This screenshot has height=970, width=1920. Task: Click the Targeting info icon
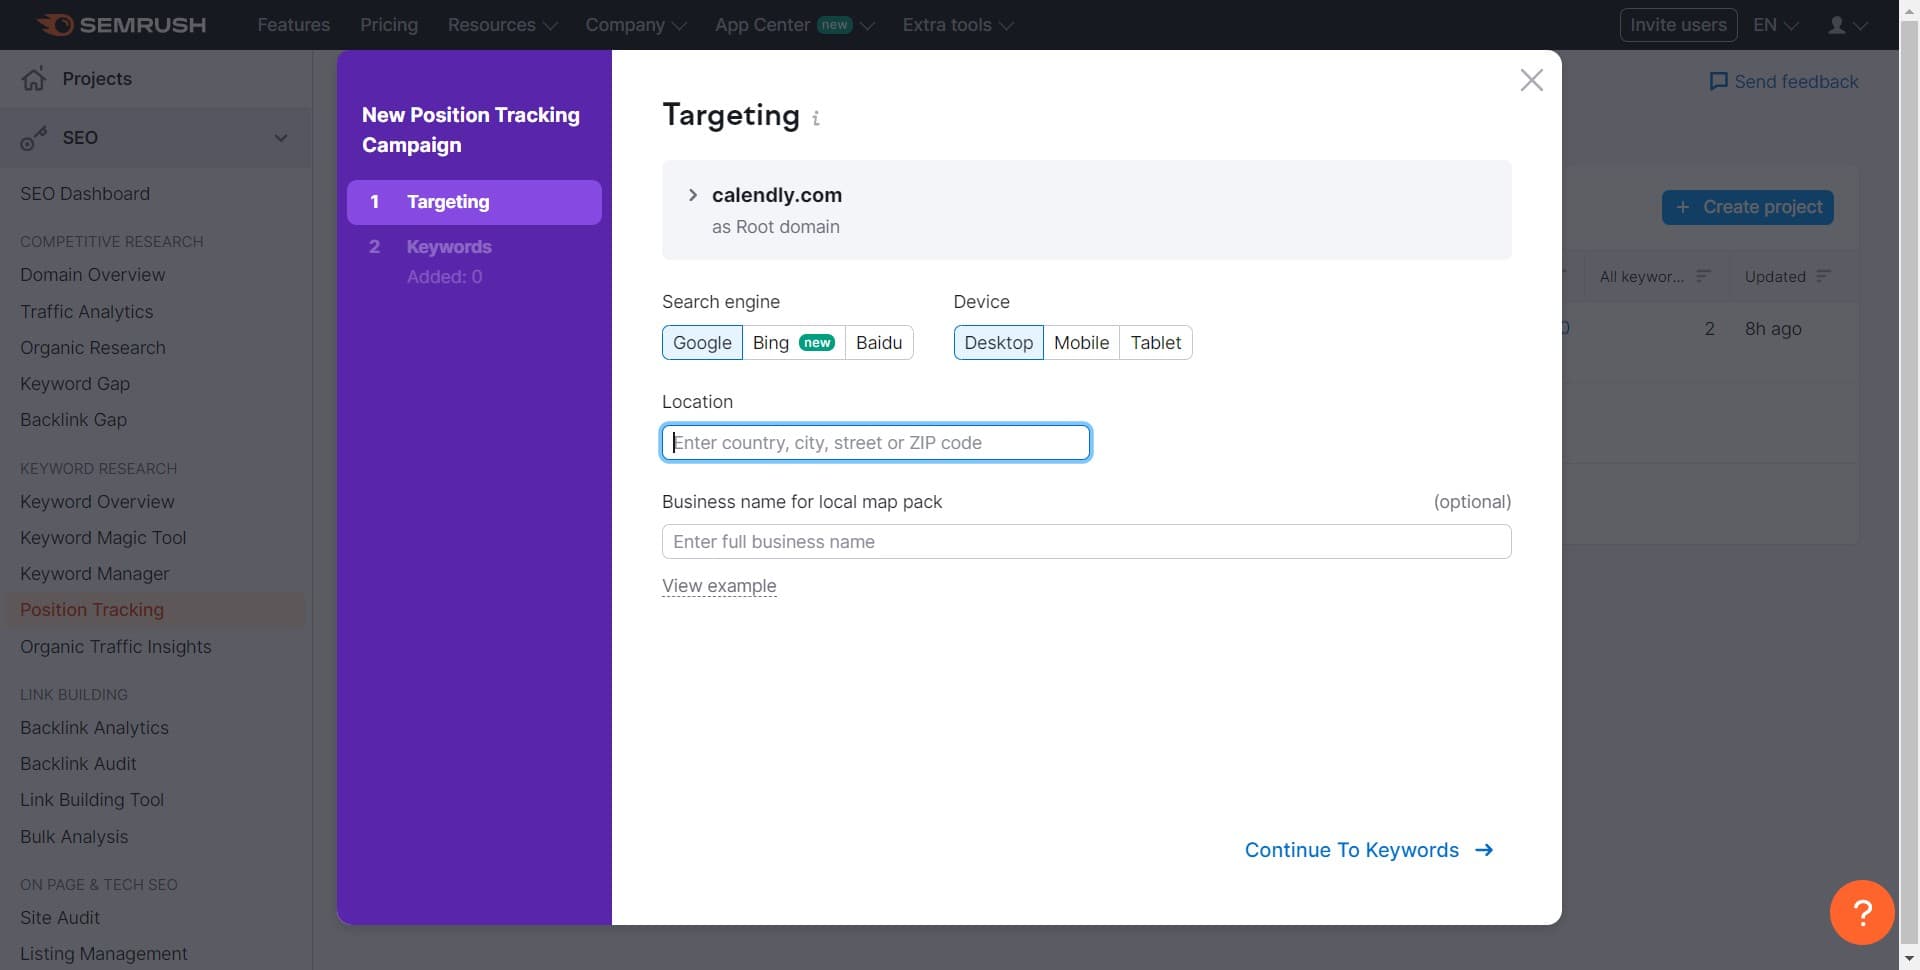(816, 119)
